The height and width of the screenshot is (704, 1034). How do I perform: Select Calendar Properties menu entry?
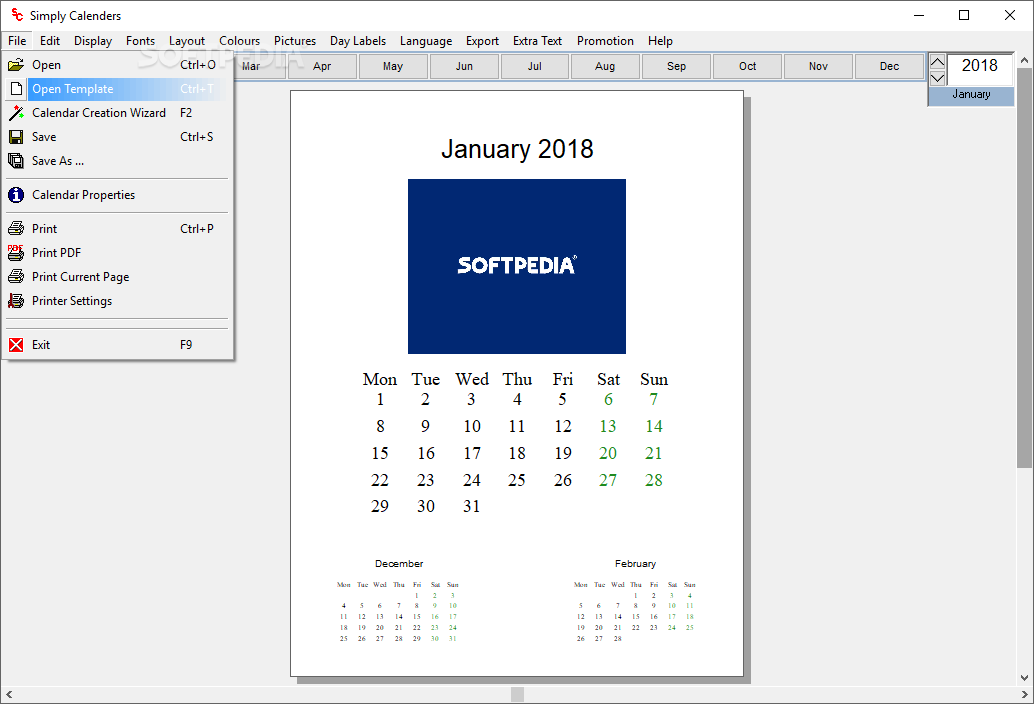click(x=117, y=194)
